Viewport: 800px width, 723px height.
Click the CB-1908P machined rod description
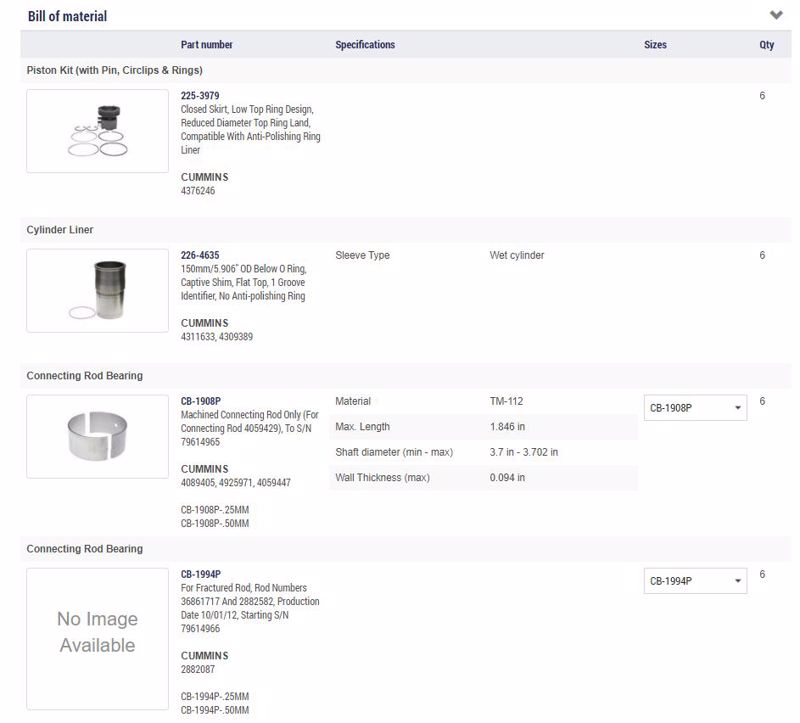[249, 428]
